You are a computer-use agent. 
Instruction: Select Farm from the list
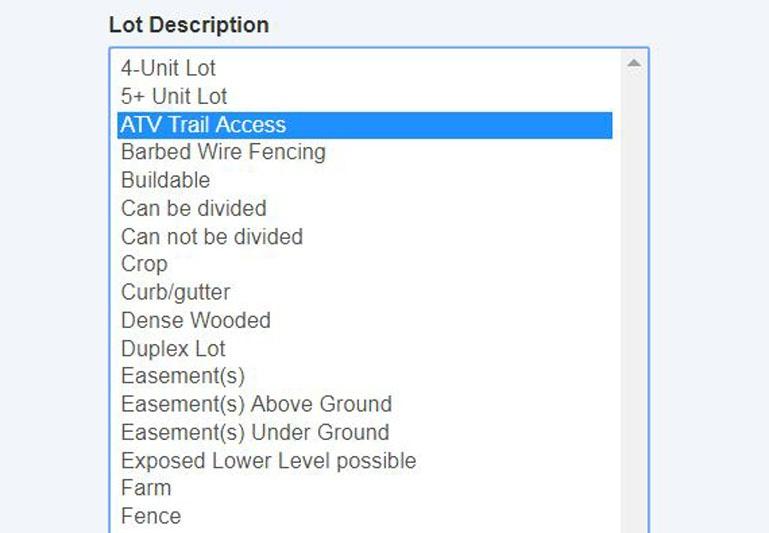tap(146, 488)
